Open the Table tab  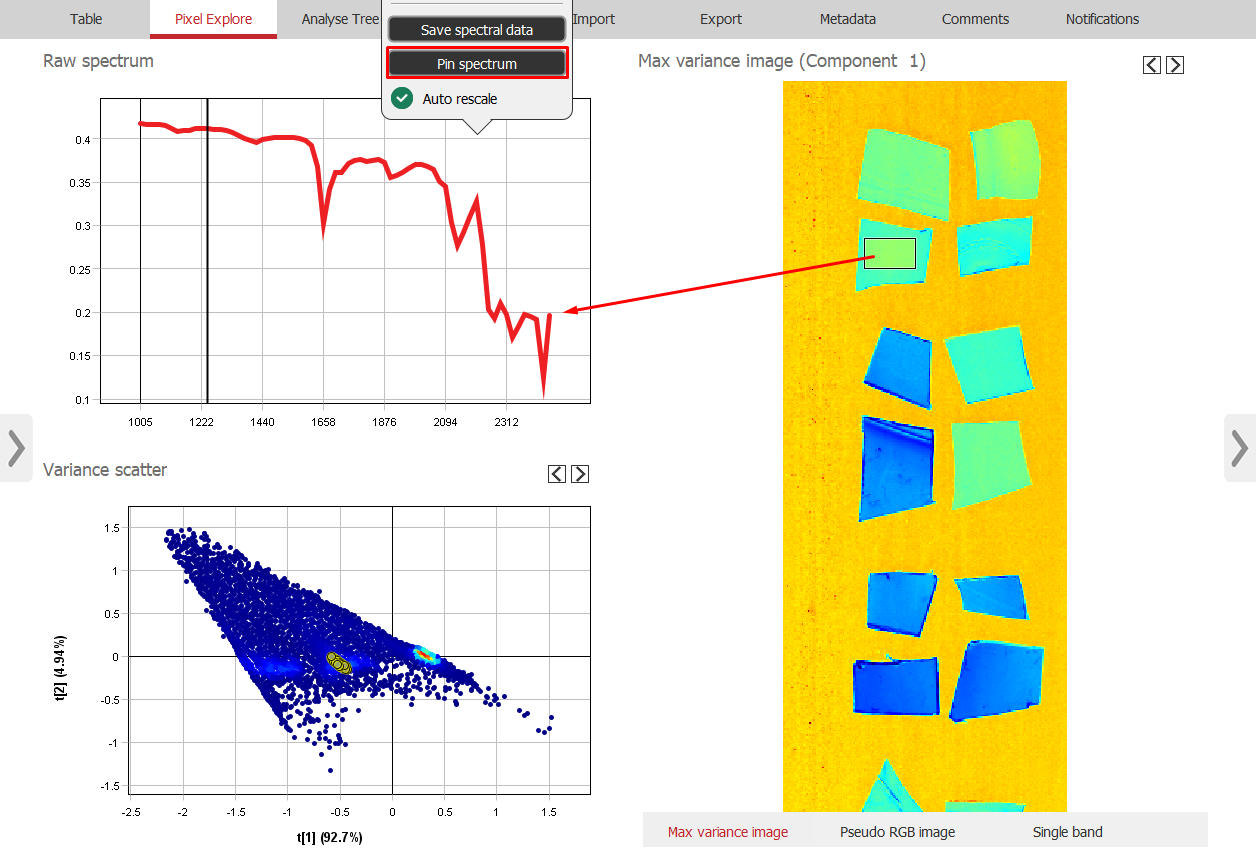pyautogui.click(x=86, y=19)
